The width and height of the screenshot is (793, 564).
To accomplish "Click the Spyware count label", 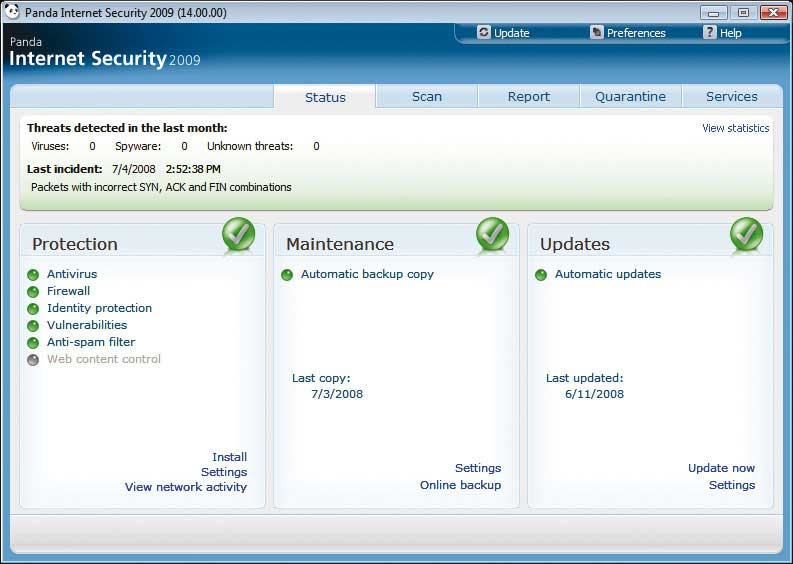I will (x=138, y=146).
